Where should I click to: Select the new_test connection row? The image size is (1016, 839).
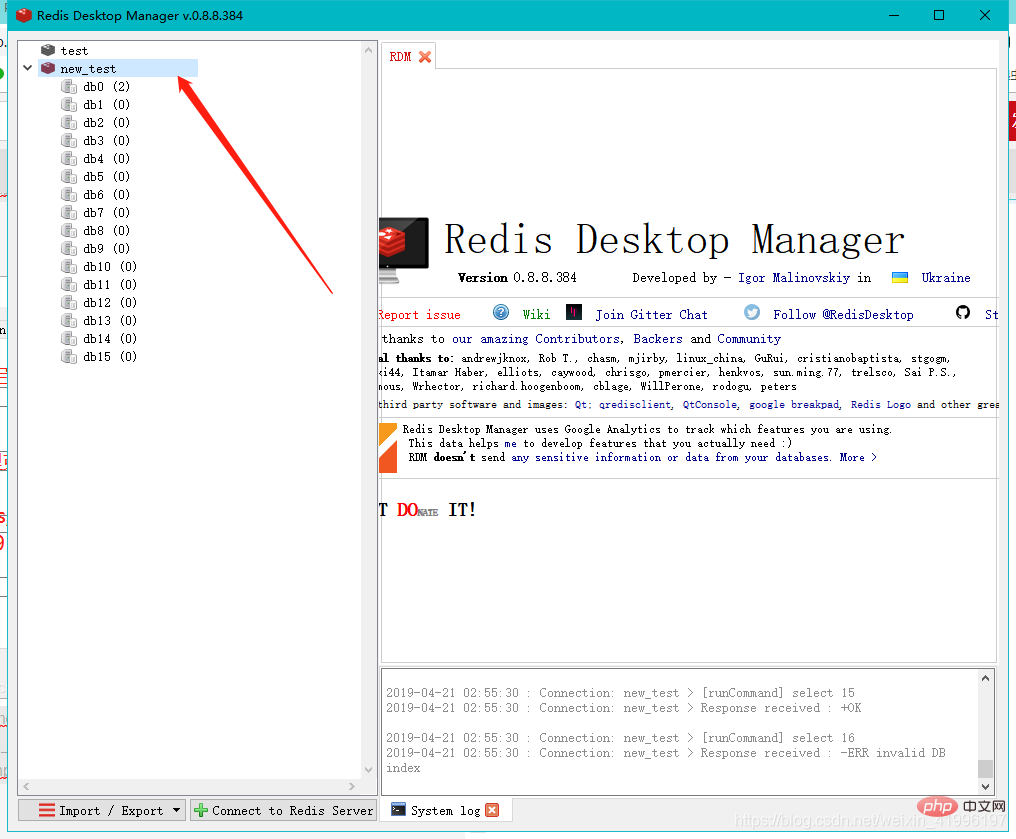[118, 68]
